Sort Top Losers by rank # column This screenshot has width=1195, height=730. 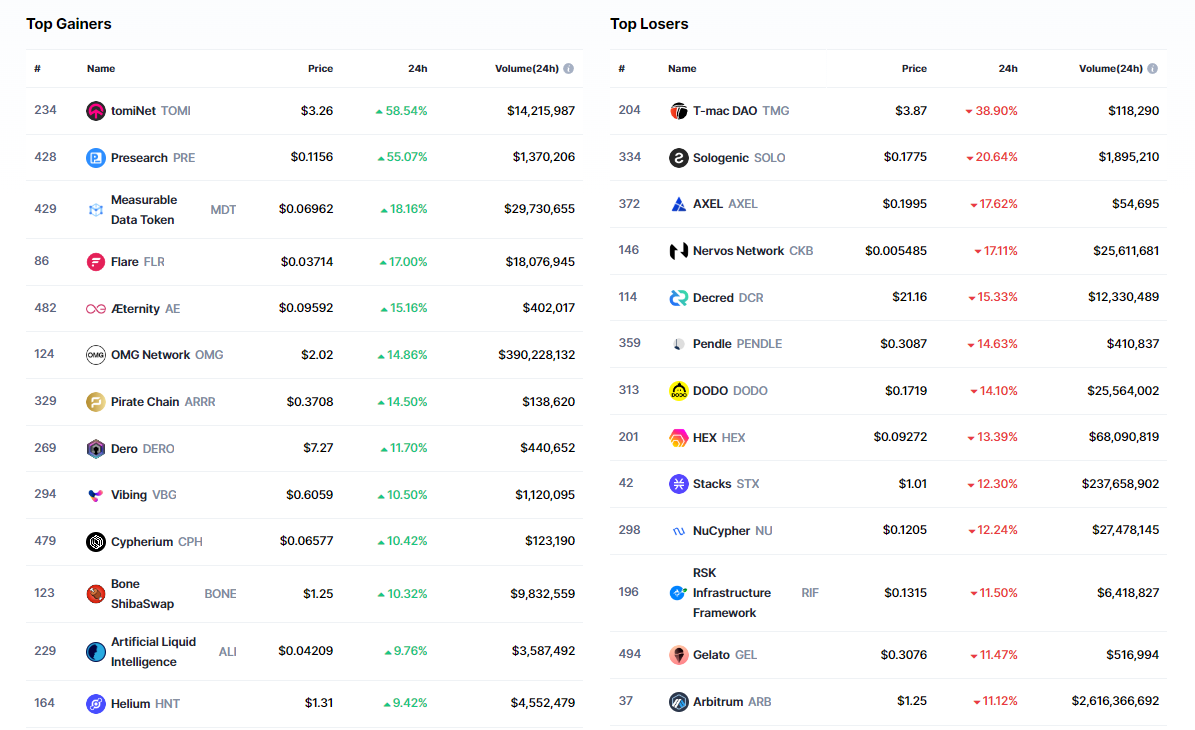[621, 69]
